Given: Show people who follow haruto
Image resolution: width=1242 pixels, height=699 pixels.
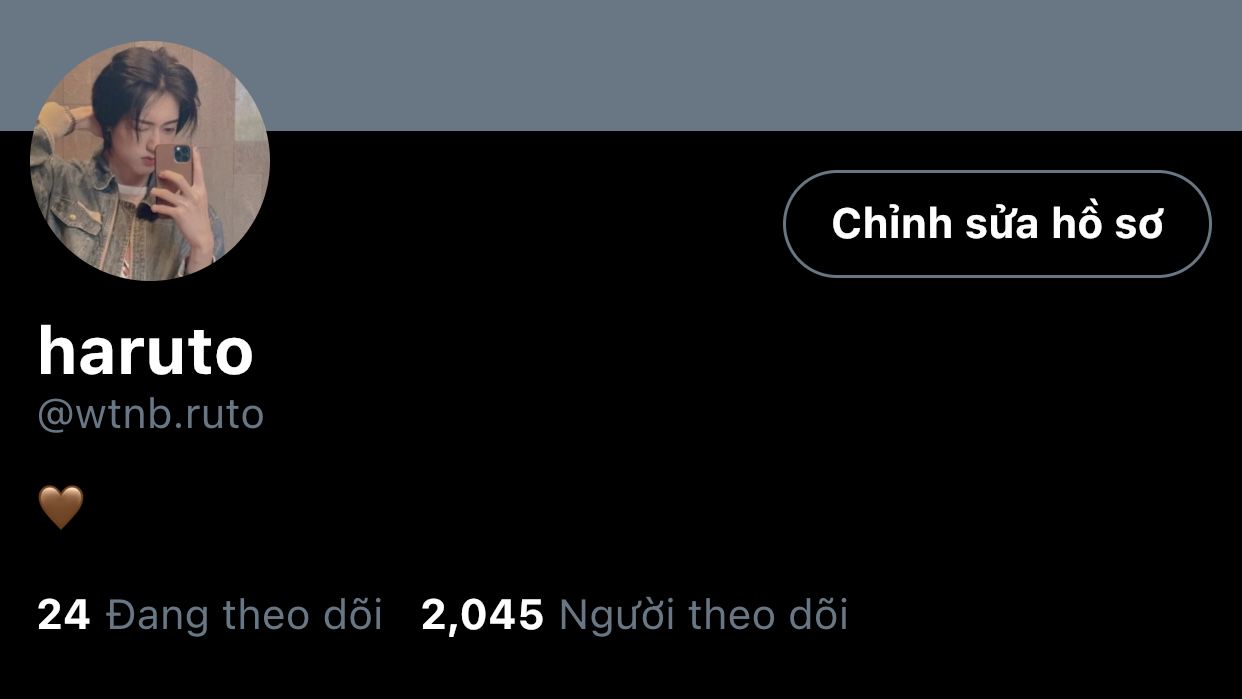Looking at the screenshot, I should click(635, 614).
